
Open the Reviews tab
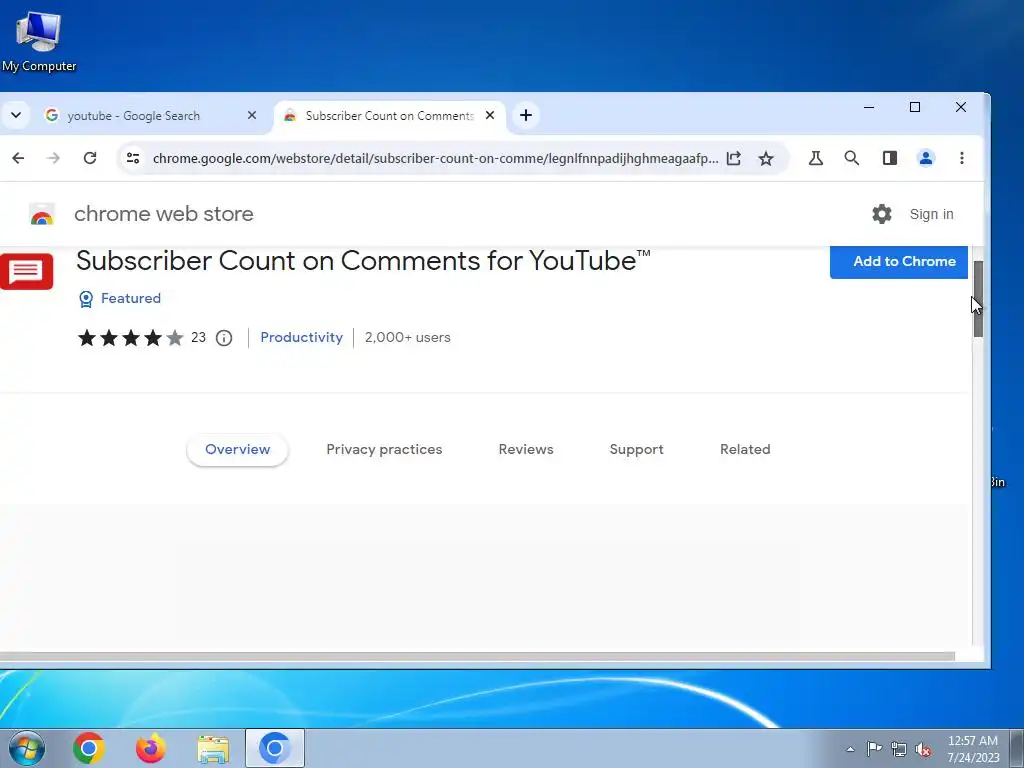526,449
